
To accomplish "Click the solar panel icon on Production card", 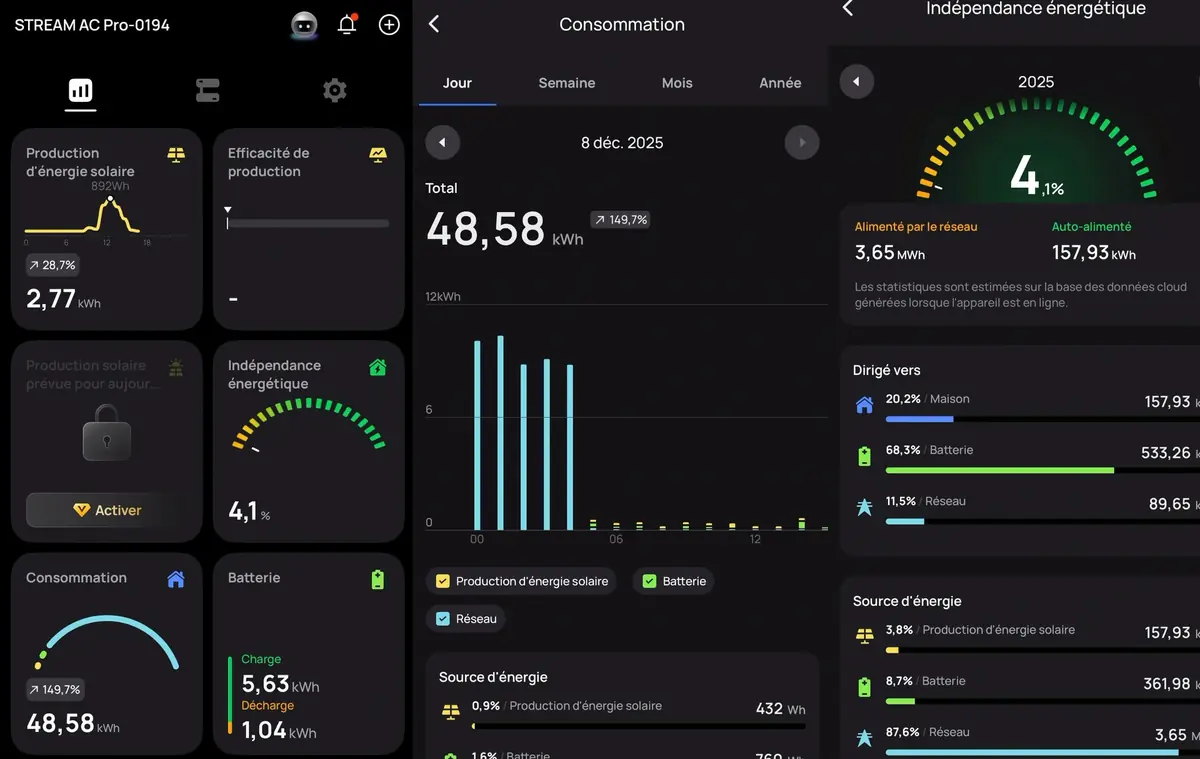I will tap(176, 156).
